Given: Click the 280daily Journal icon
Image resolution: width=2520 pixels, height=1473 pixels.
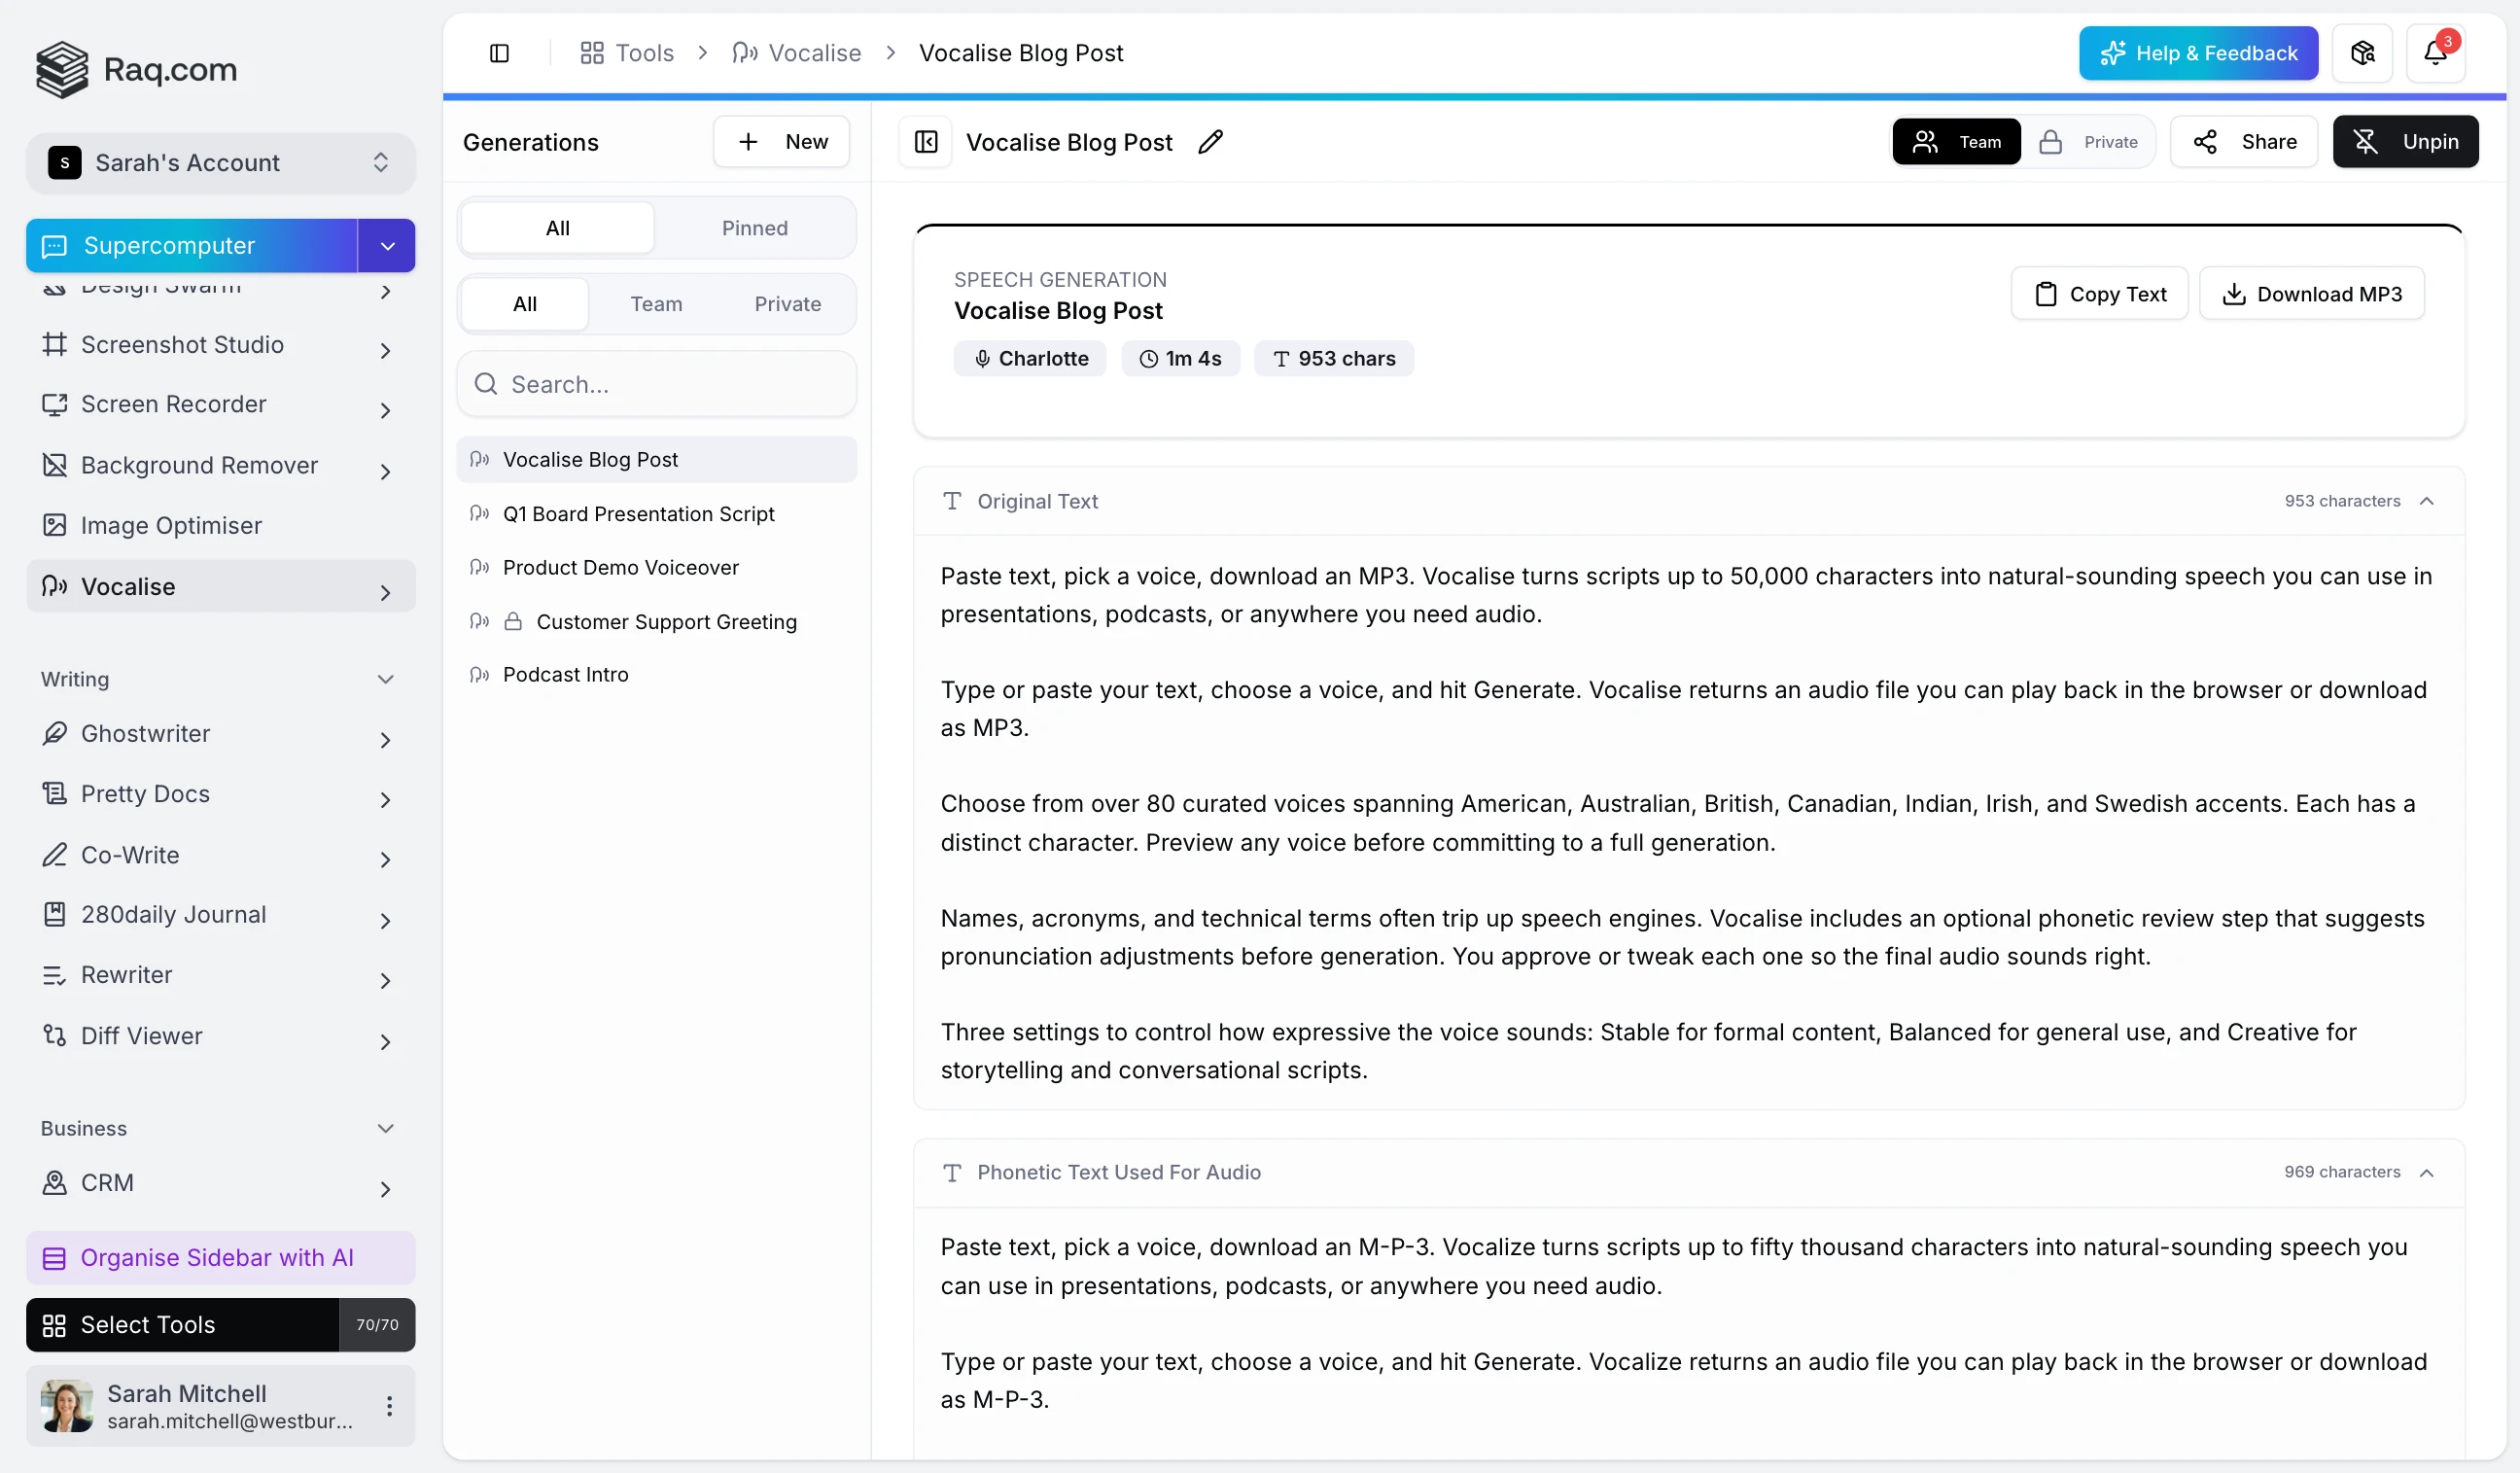Looking at the screenshot, I should click(54, 914).
